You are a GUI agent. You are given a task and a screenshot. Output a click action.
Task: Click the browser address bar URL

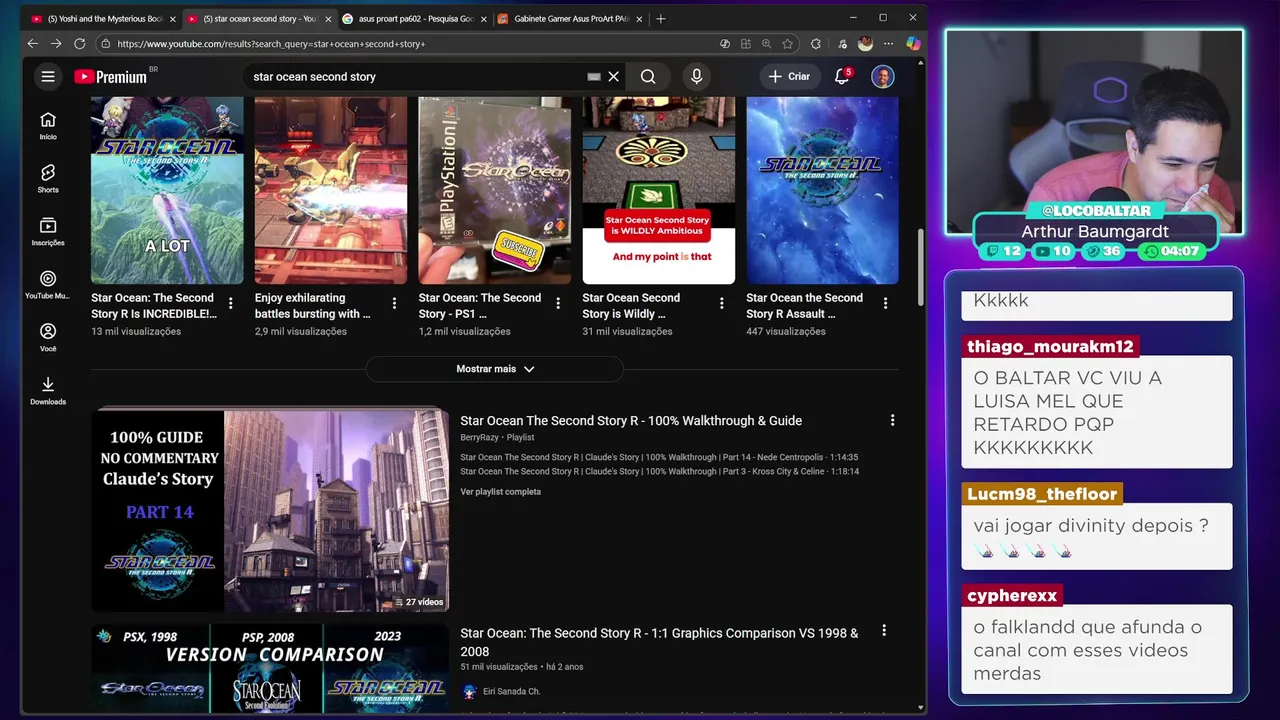(x=271, y=44)
